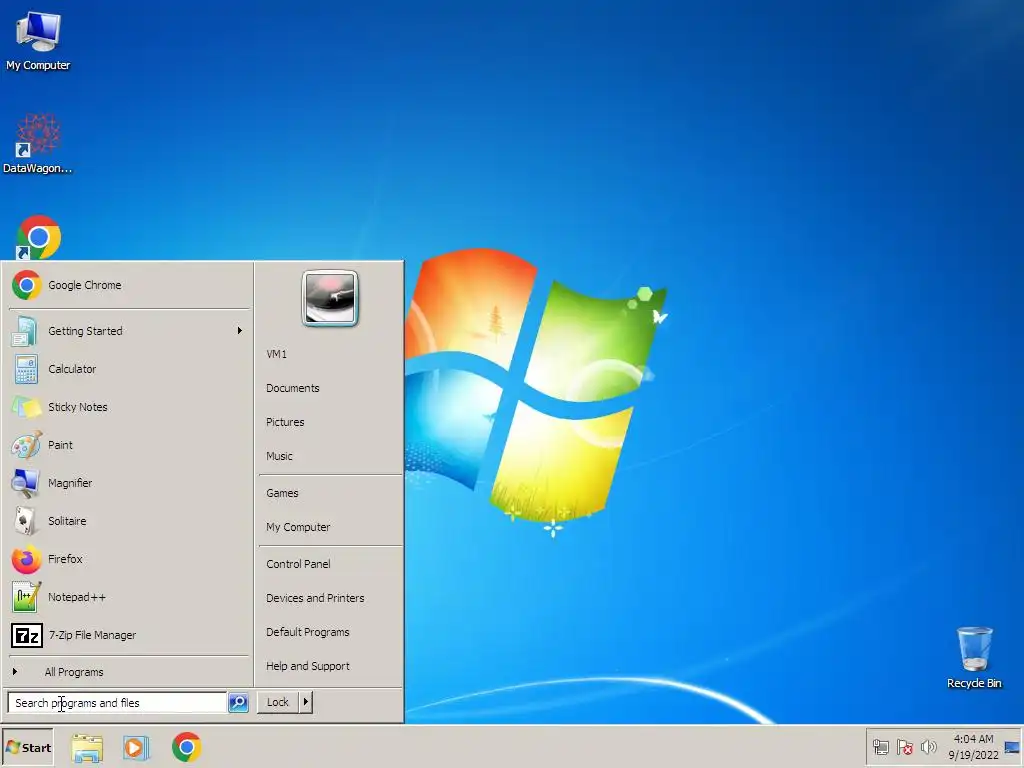Expand All Programs list
Screen dimensions: 1024x768
pyautogui.click(x=129, y=672)
